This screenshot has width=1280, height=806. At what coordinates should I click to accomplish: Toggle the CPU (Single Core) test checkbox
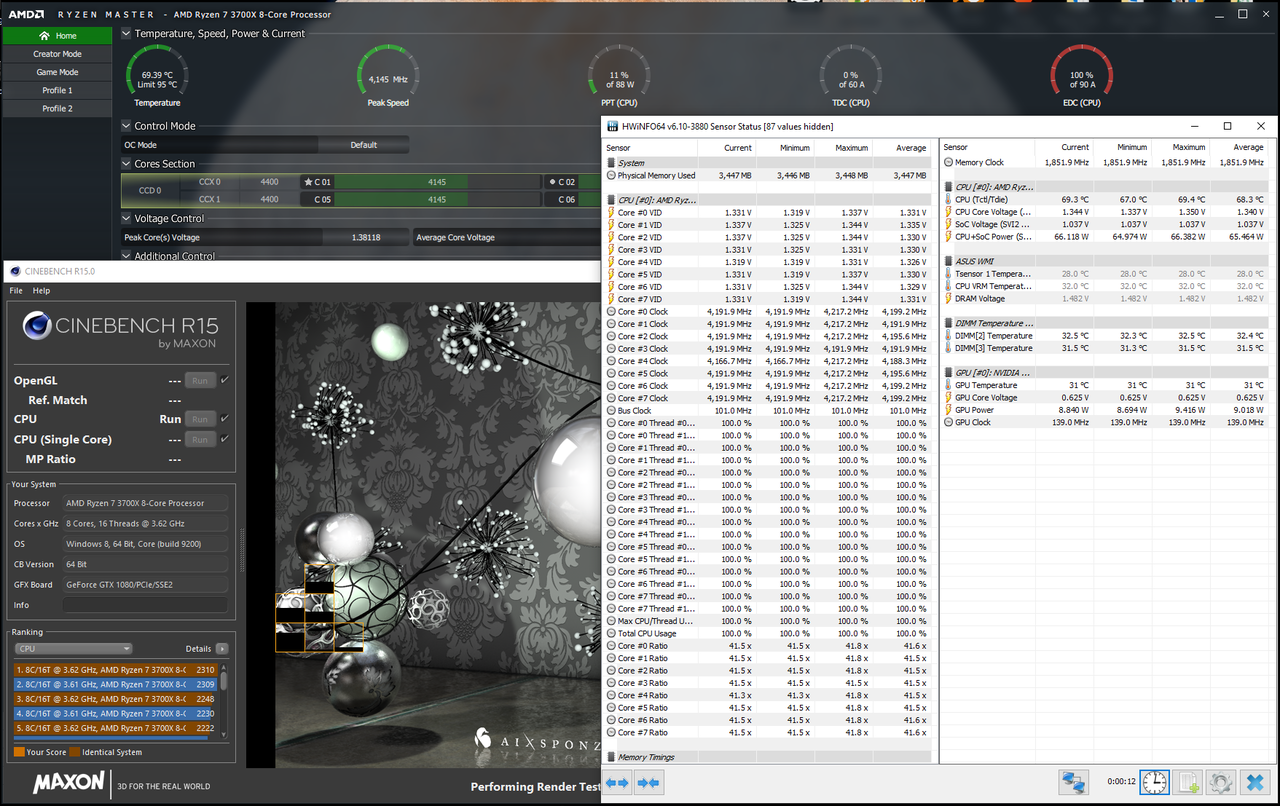[225, 439]
